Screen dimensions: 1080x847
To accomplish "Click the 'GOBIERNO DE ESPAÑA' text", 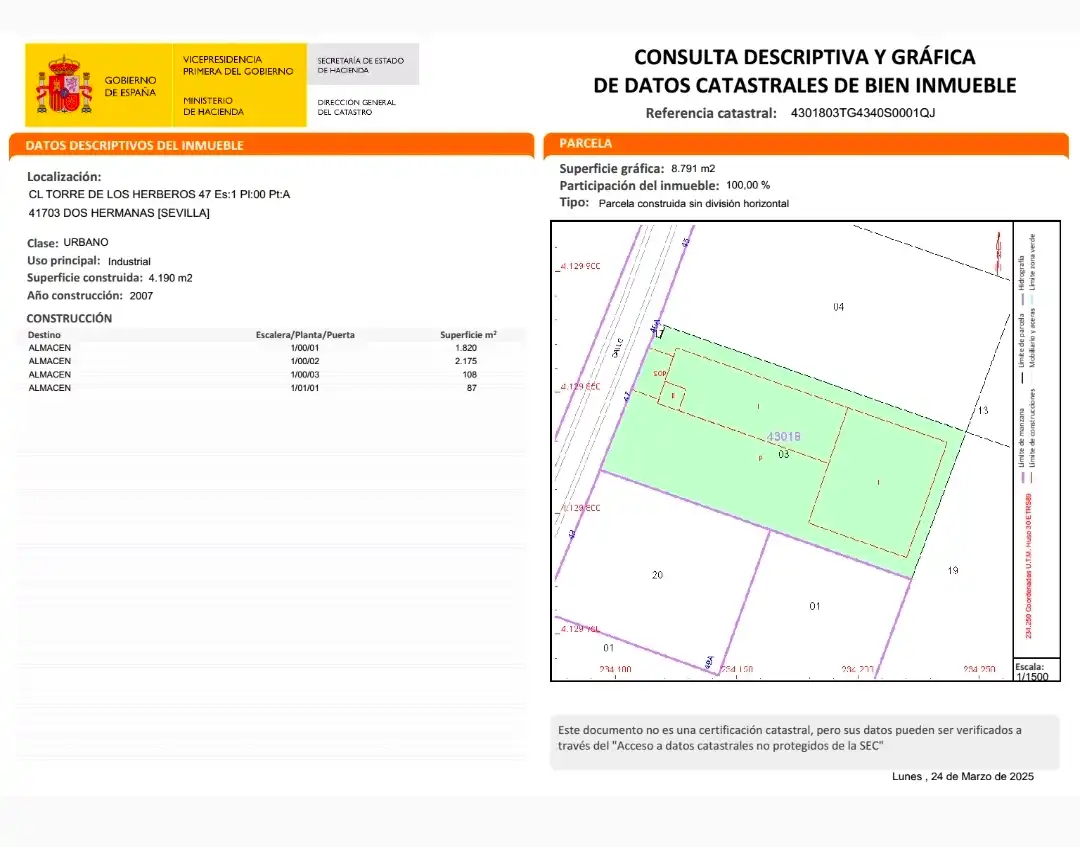I will (130, 86).
